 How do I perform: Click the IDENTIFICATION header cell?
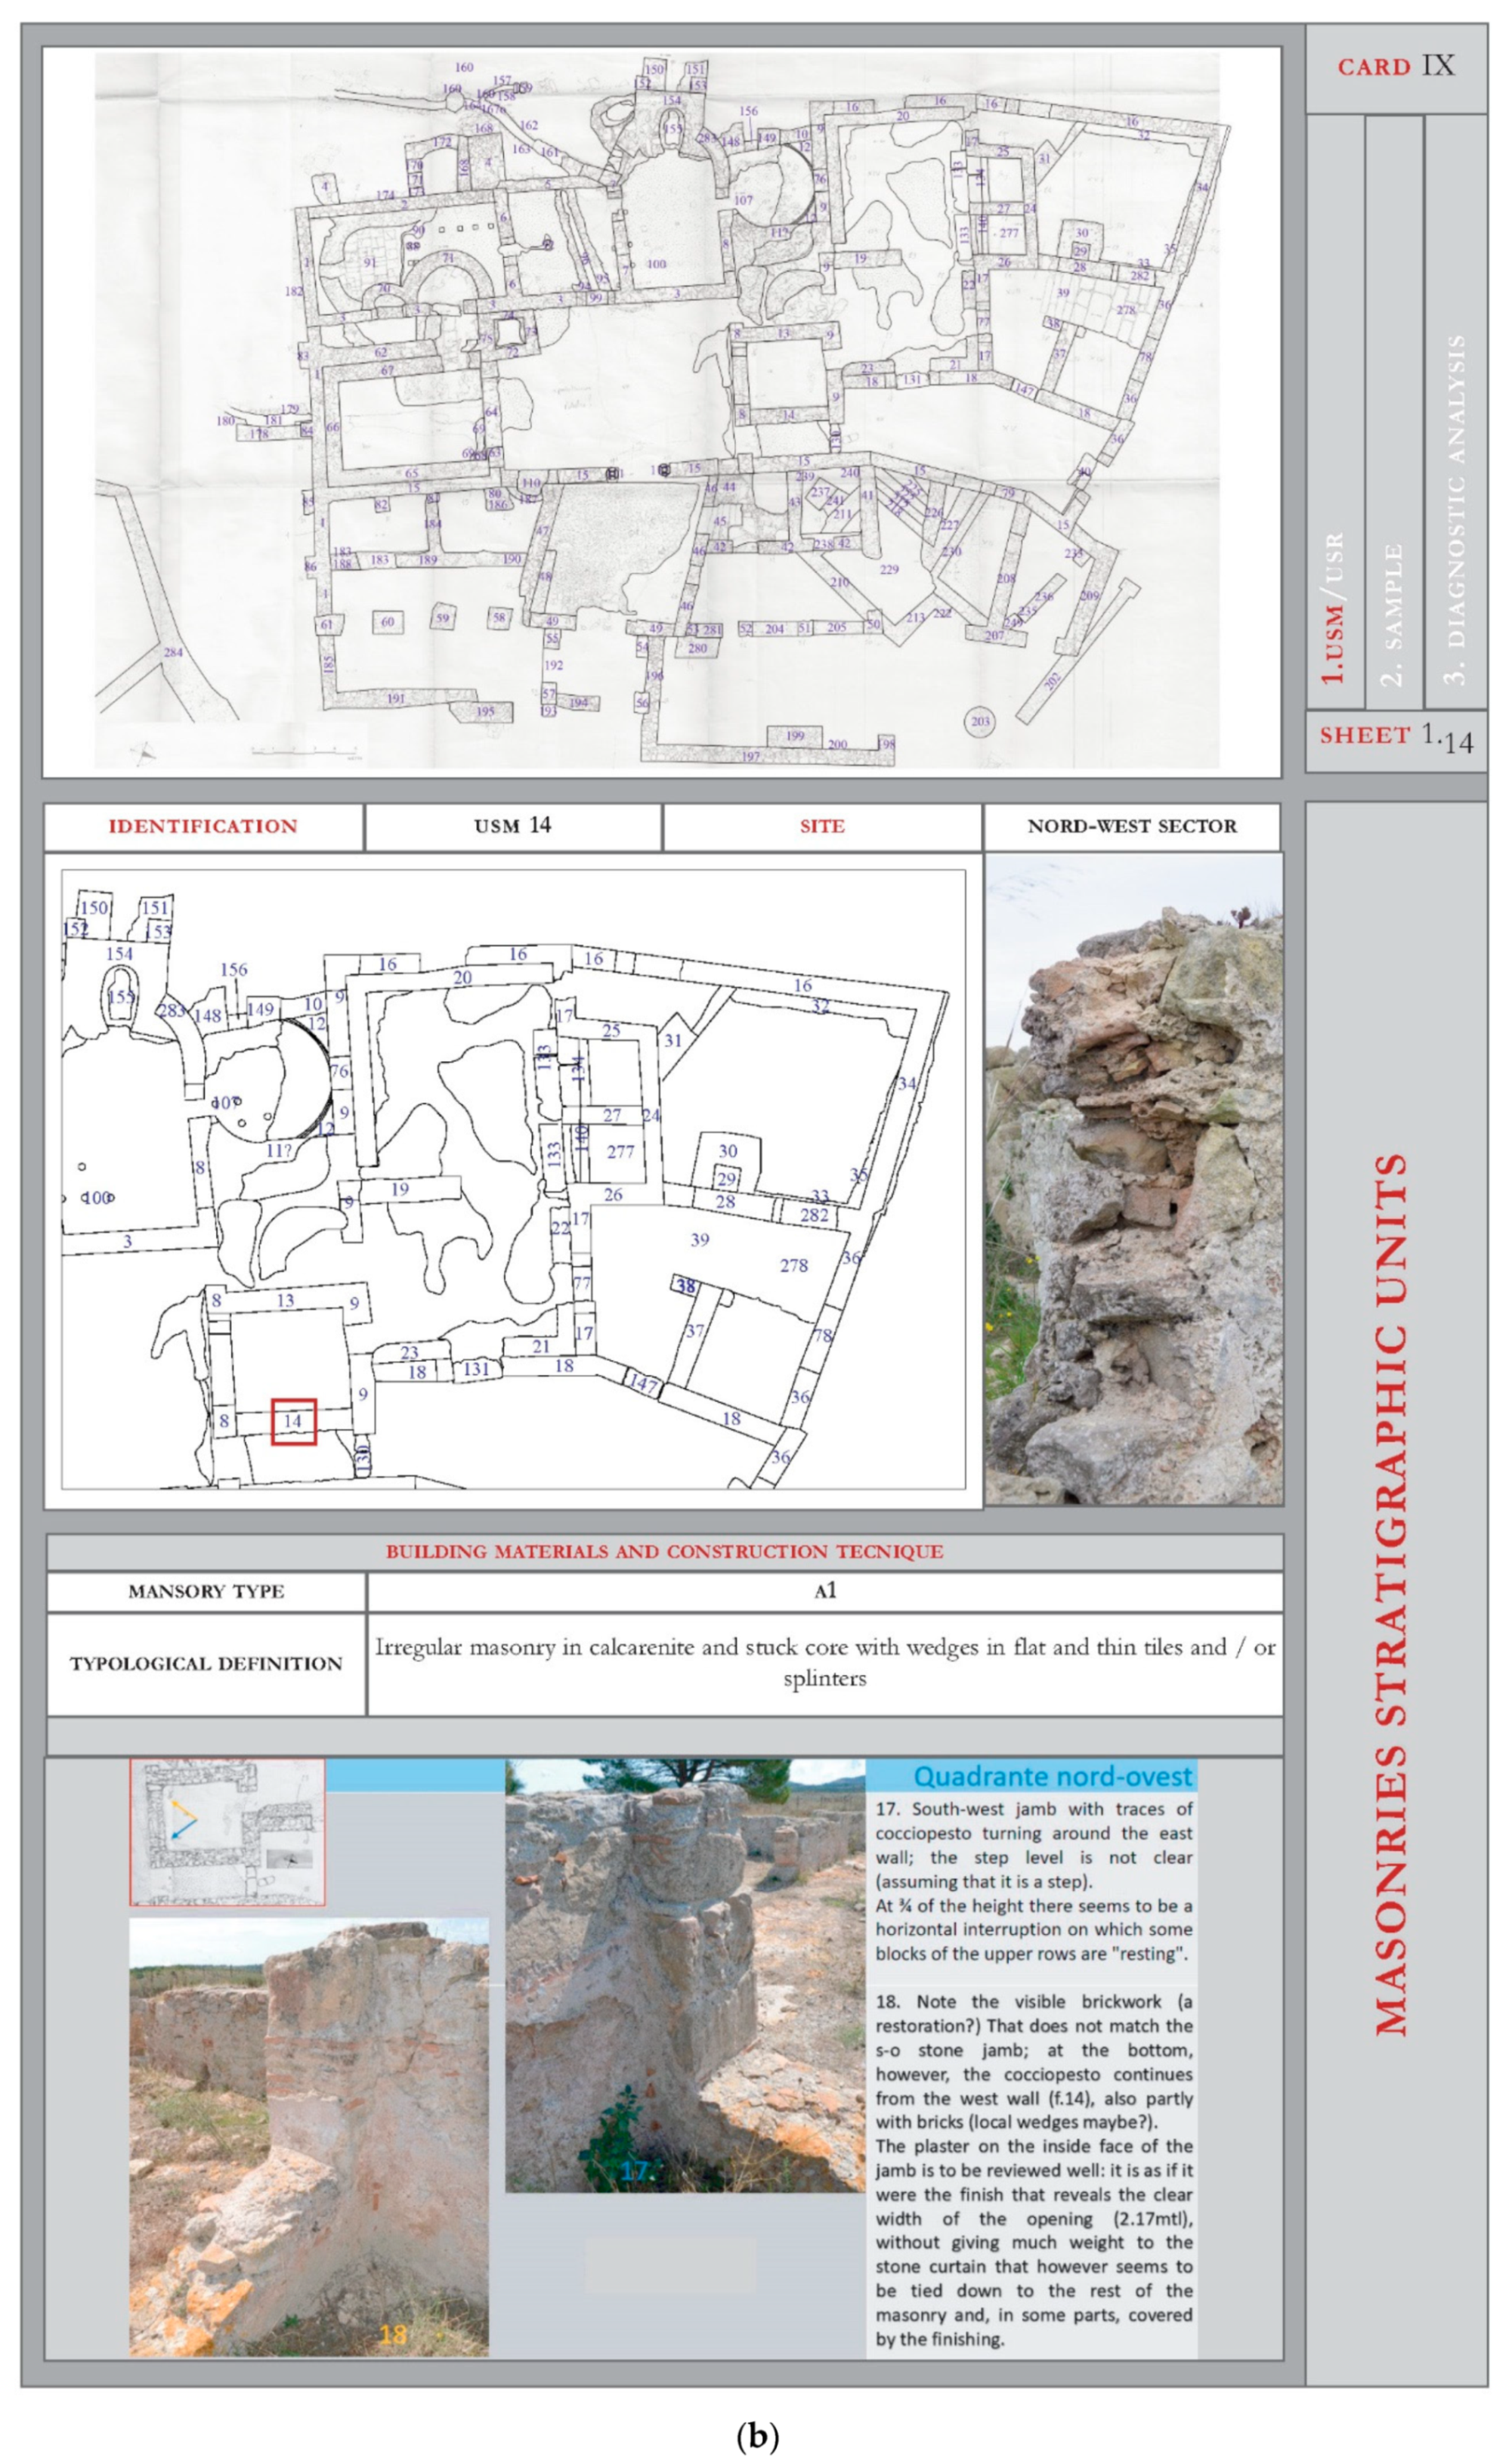203,827
